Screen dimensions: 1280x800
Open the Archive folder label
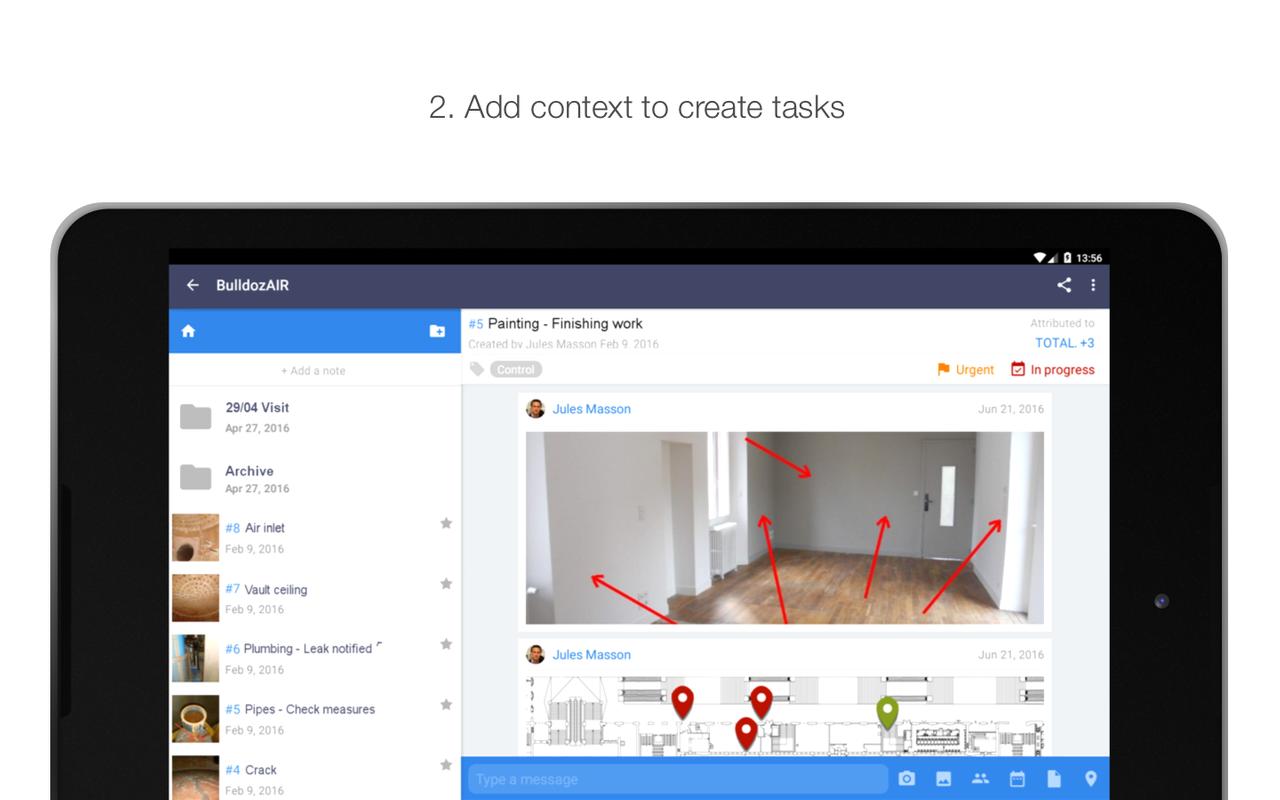tap(249, 471)
